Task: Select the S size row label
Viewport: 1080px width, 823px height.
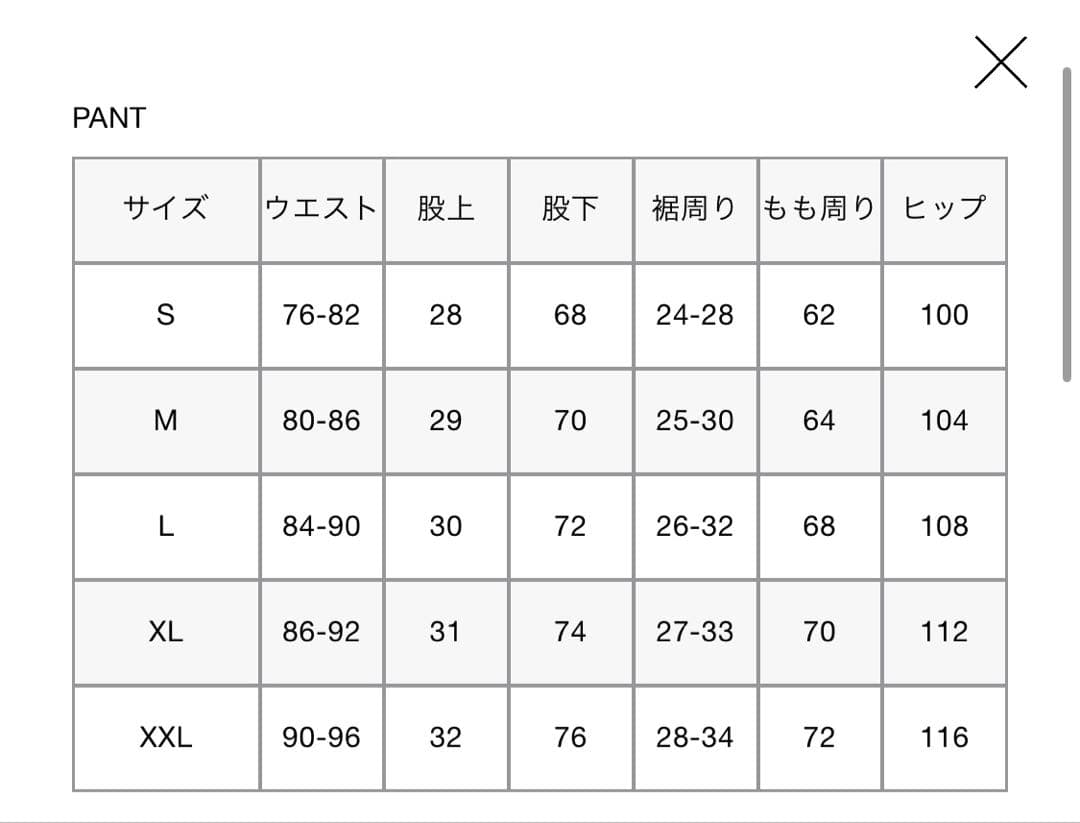Action: (x=166, y=315)
